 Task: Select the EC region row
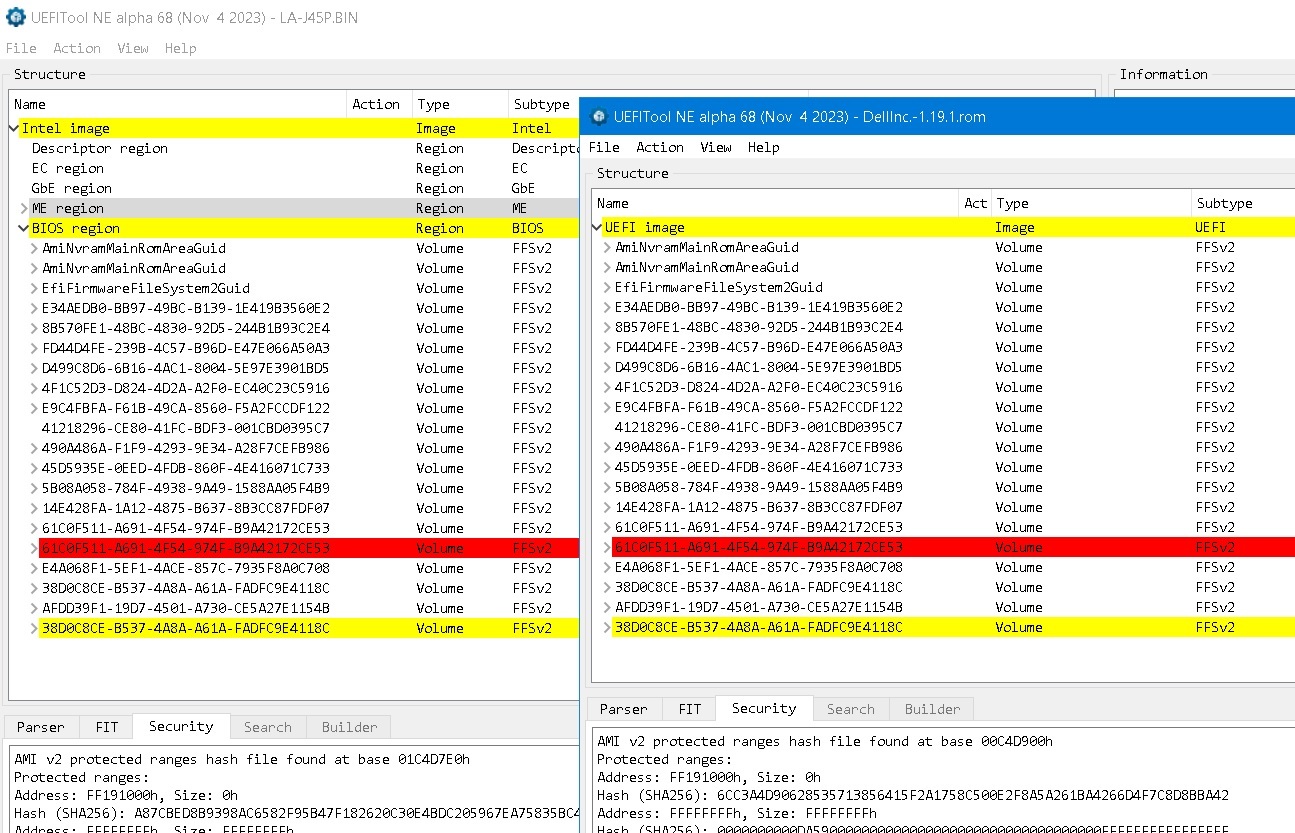(x=67, y=168)
